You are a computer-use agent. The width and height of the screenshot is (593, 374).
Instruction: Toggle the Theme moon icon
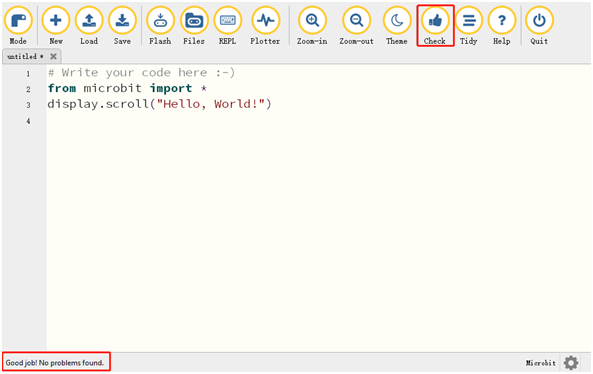[397, 25]
